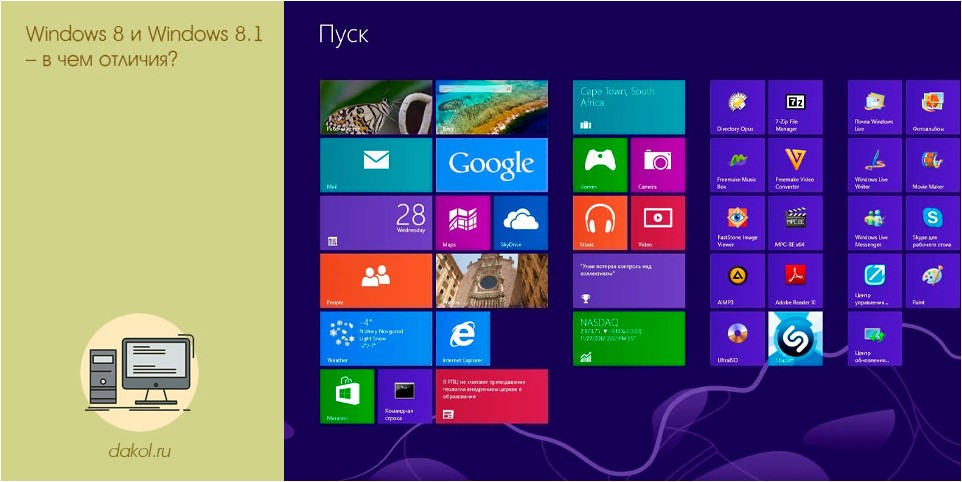
Task: Open Почта Windows Live tile
Action: click(x=875, y=107)
